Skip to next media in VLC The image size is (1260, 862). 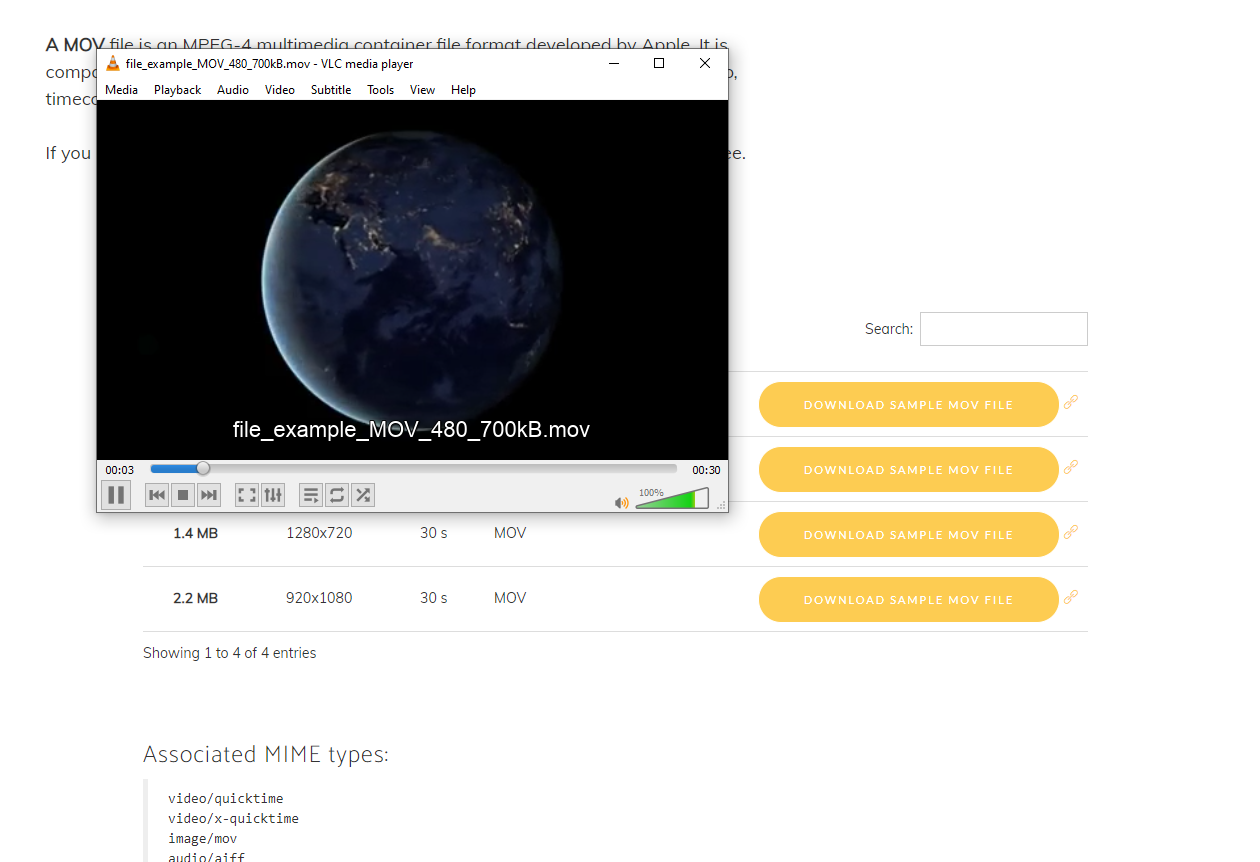pos(209,494)
